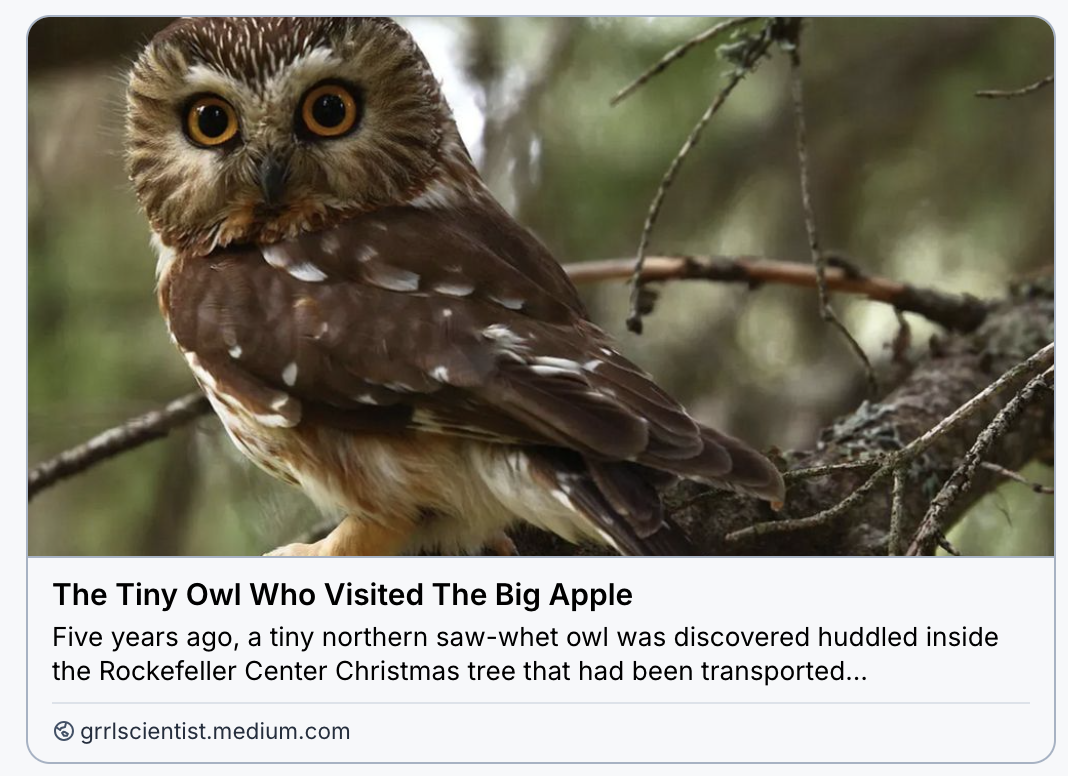Click 'Rockefeller Center' in the description

click(214, 671)
